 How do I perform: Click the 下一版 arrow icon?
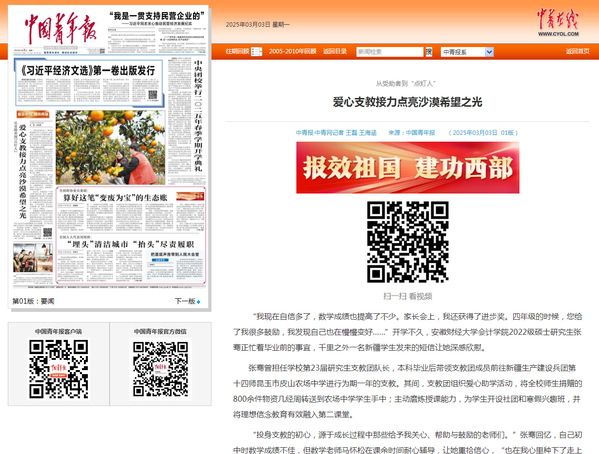pyautogui.click(x=198, y=302)
